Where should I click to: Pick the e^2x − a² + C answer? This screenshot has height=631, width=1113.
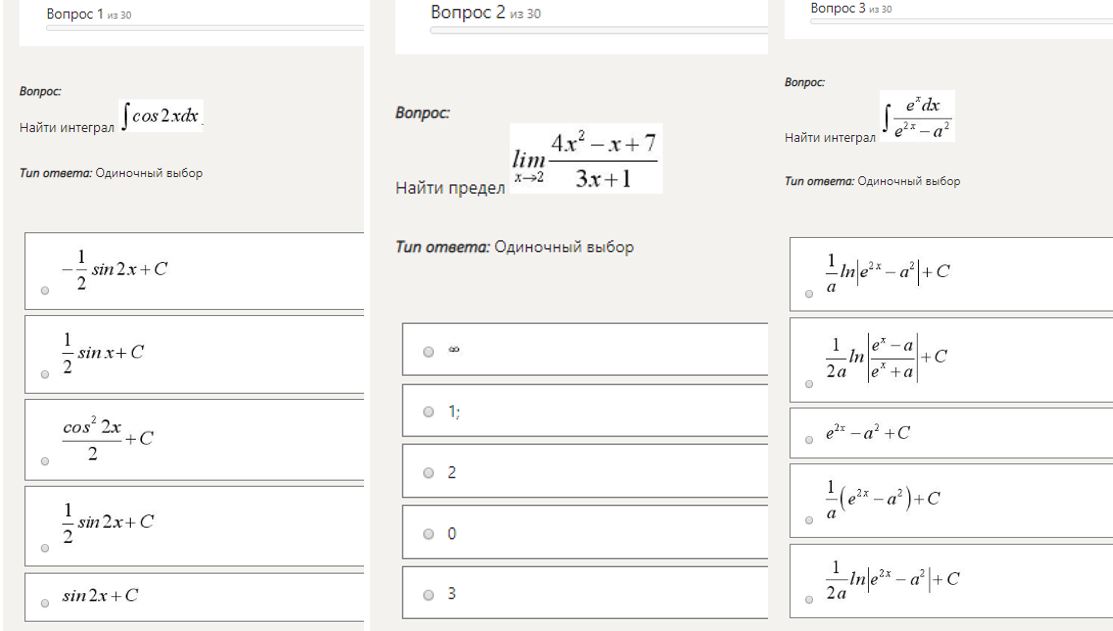810,435
